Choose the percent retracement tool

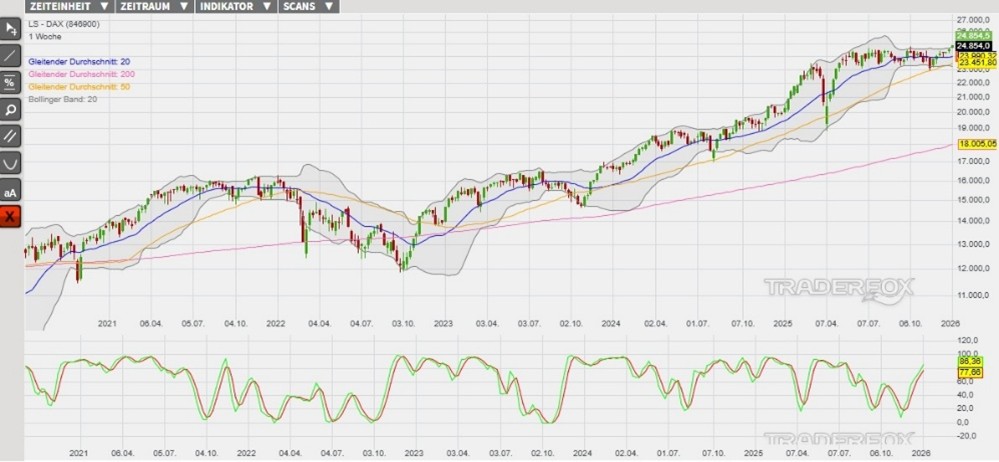10,82
